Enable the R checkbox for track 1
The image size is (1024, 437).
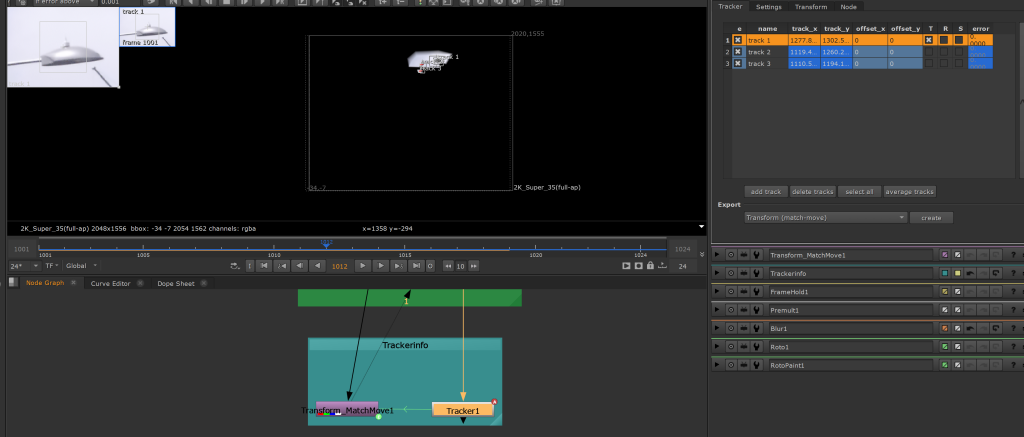(x=944, y=40)
